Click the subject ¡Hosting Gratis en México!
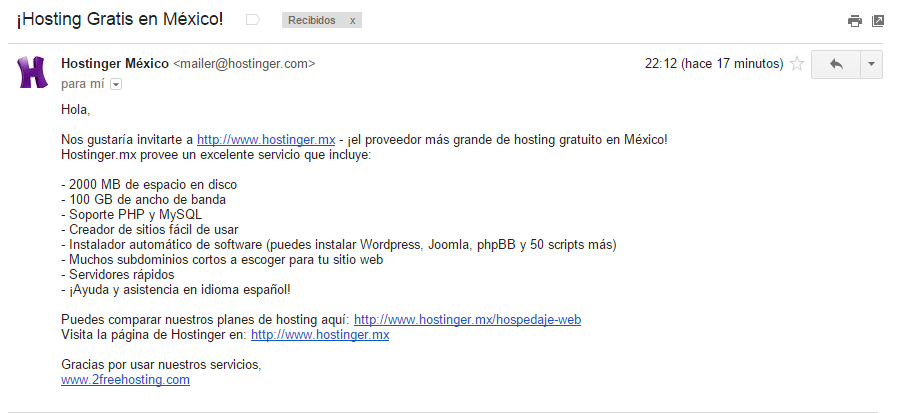915x413 pixels. point(120,20)
